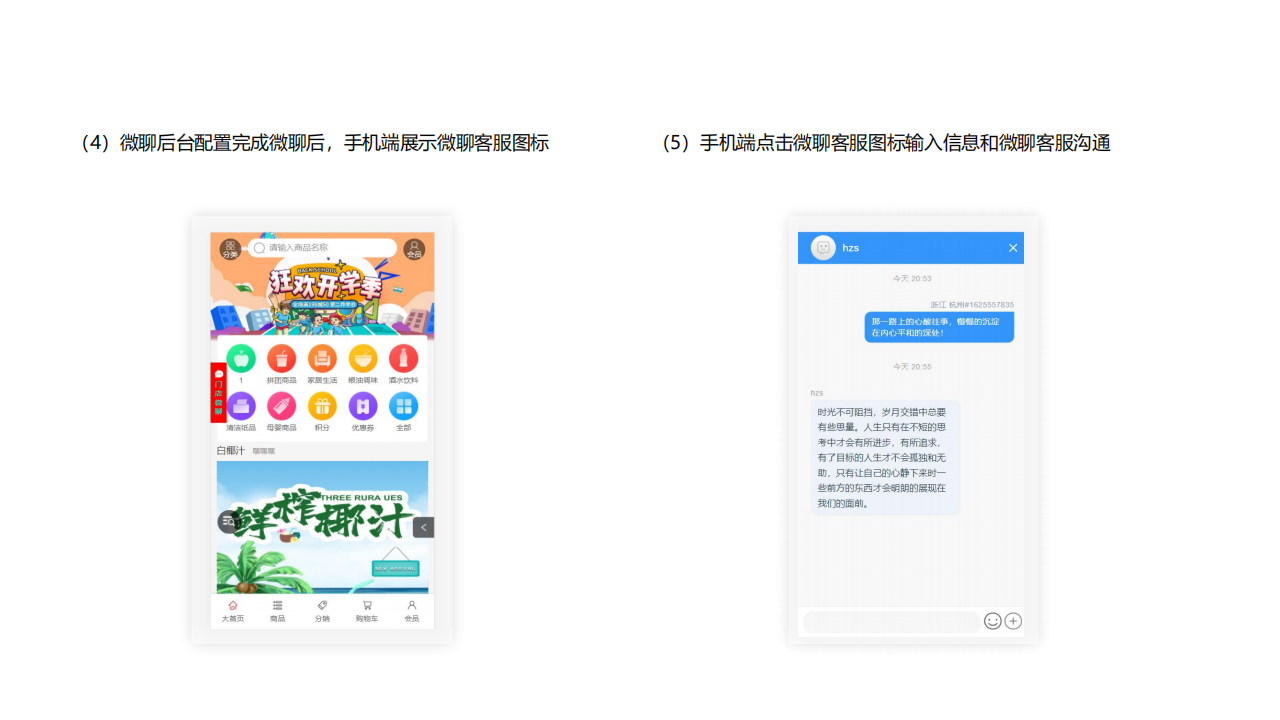Screen dimensions: 1280x720
Task: Click the 今天 20:55 timestamp
Action: click(x=912, y=367)
